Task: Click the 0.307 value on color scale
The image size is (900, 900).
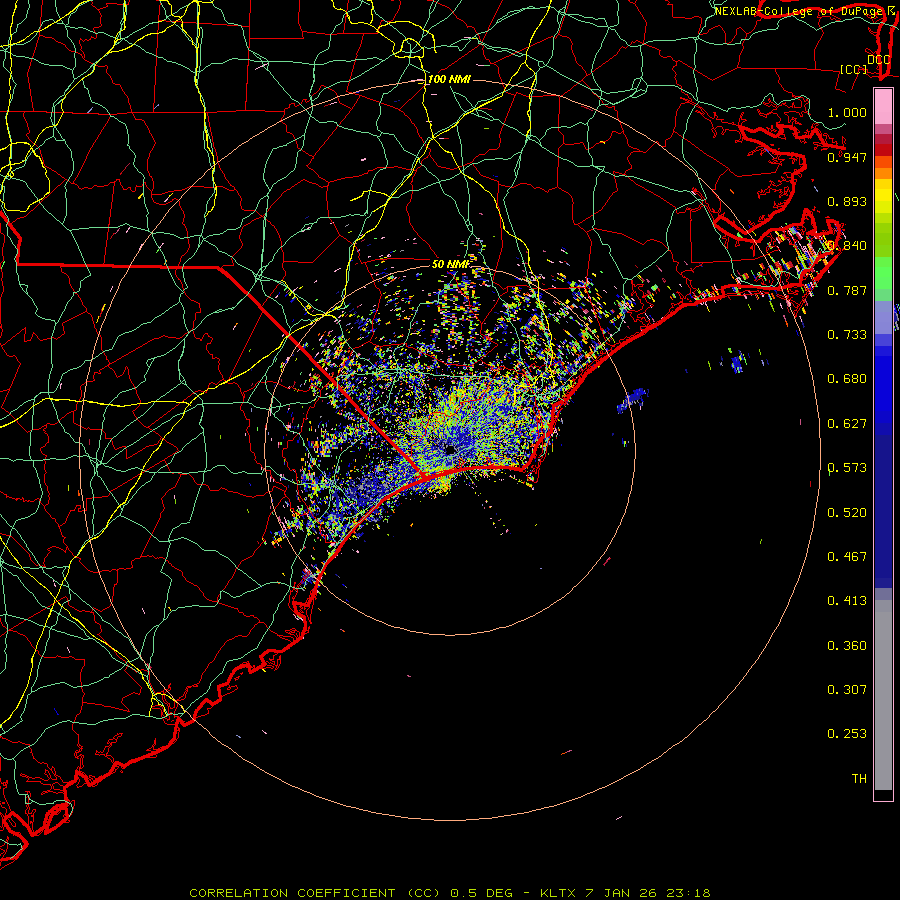Action: click(847, 689)
